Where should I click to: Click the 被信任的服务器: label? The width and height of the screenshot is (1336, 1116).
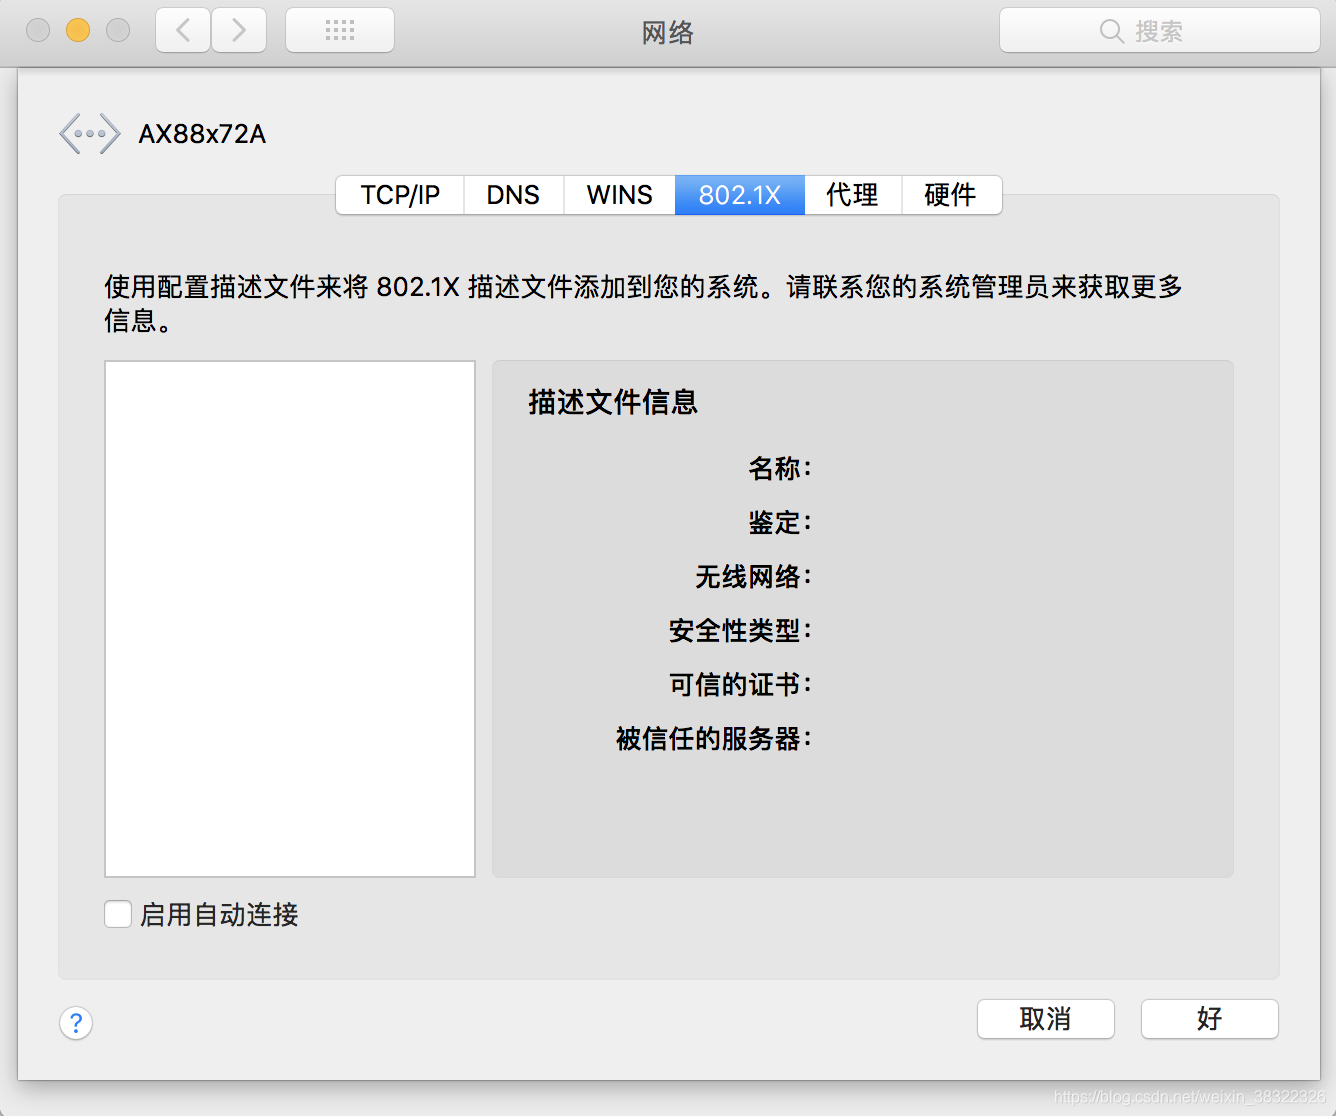pyautogui.click(x=714, y=738)
